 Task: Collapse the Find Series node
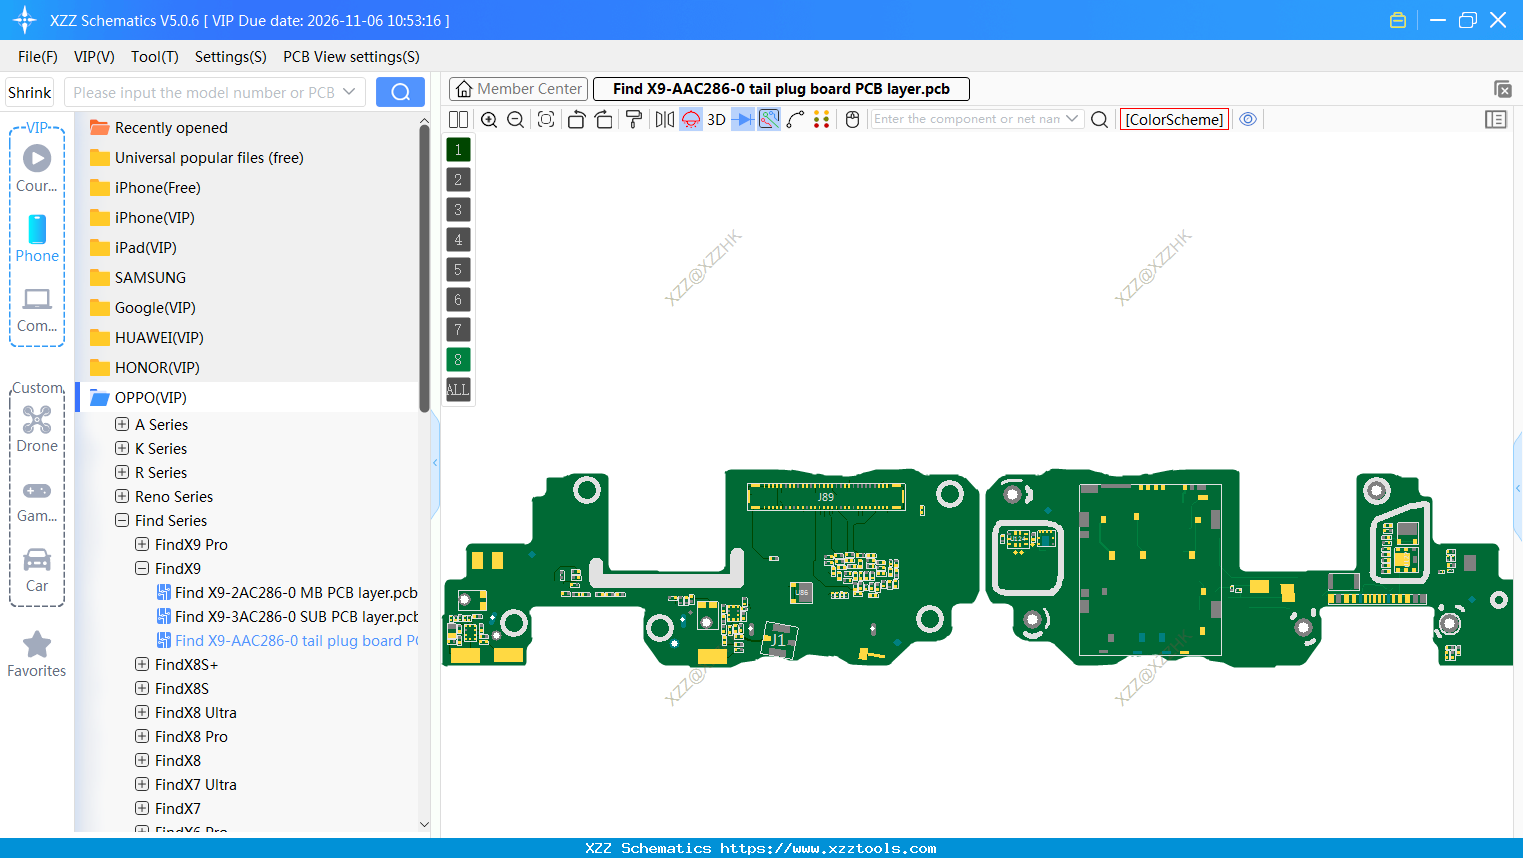[x=122, y=520]
